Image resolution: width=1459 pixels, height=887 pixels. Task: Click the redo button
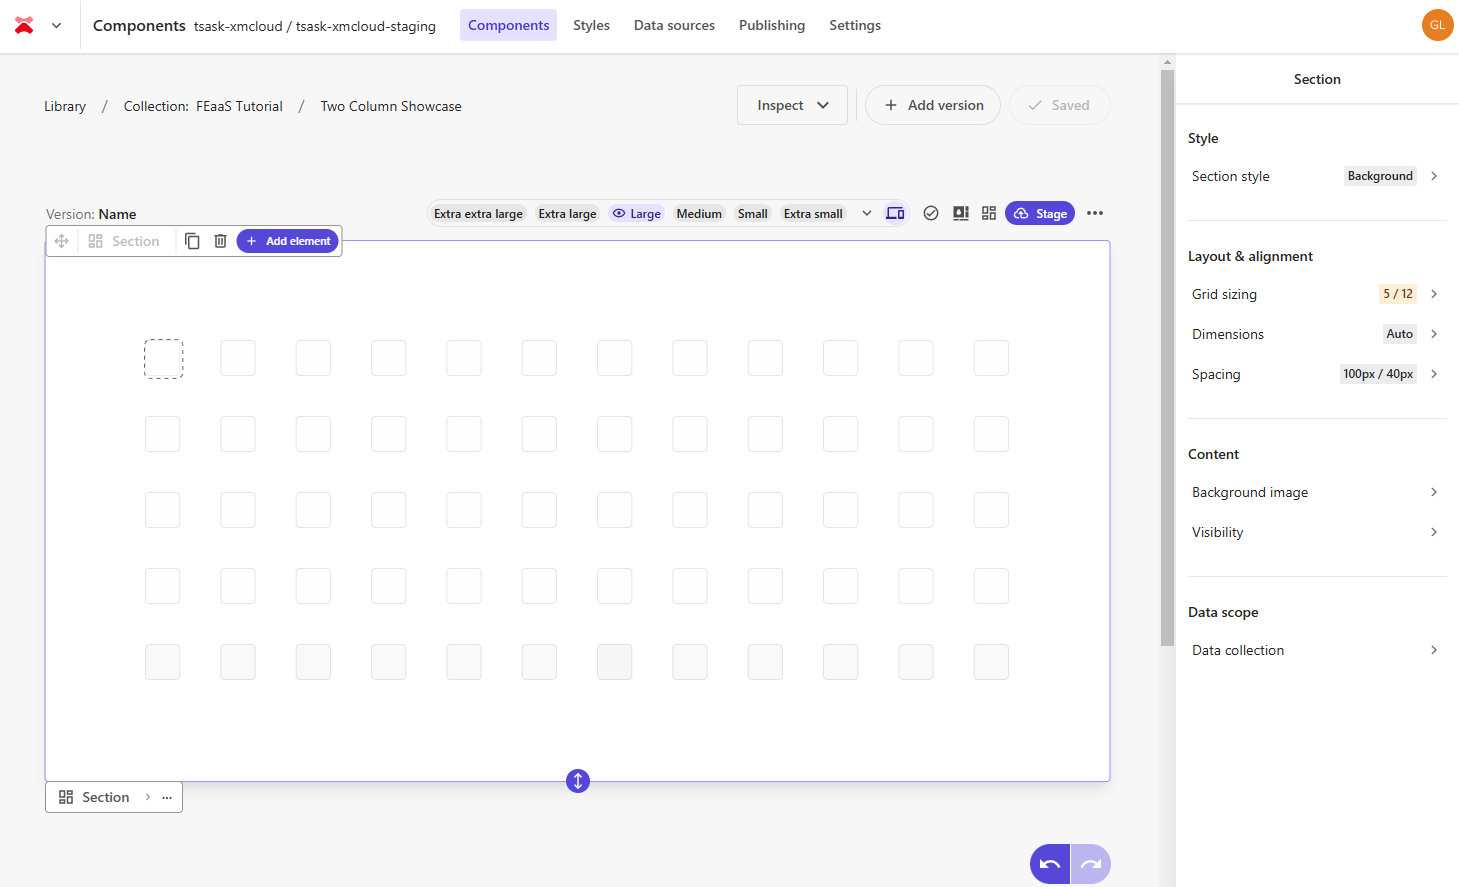[1091, 864]
